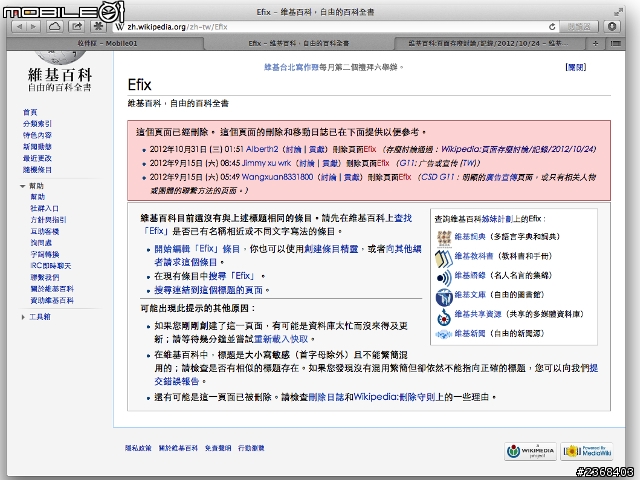
Task: Click 開始編輯「Efix」條目 link
Action: pos(197,249)
